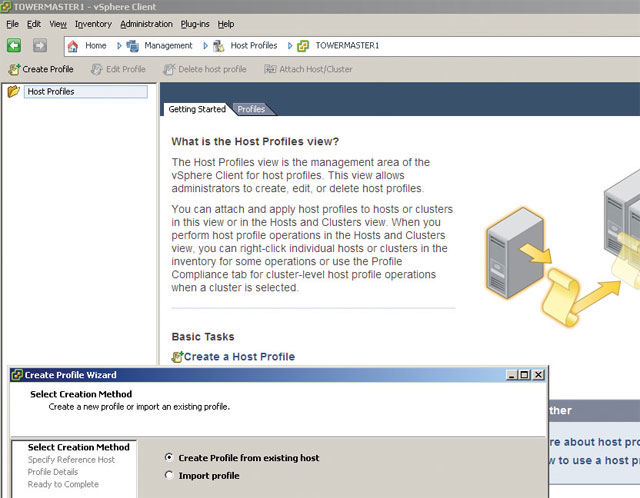
Task: Click the Edit Profile toolbar label
Action: [x=126, y=69]
